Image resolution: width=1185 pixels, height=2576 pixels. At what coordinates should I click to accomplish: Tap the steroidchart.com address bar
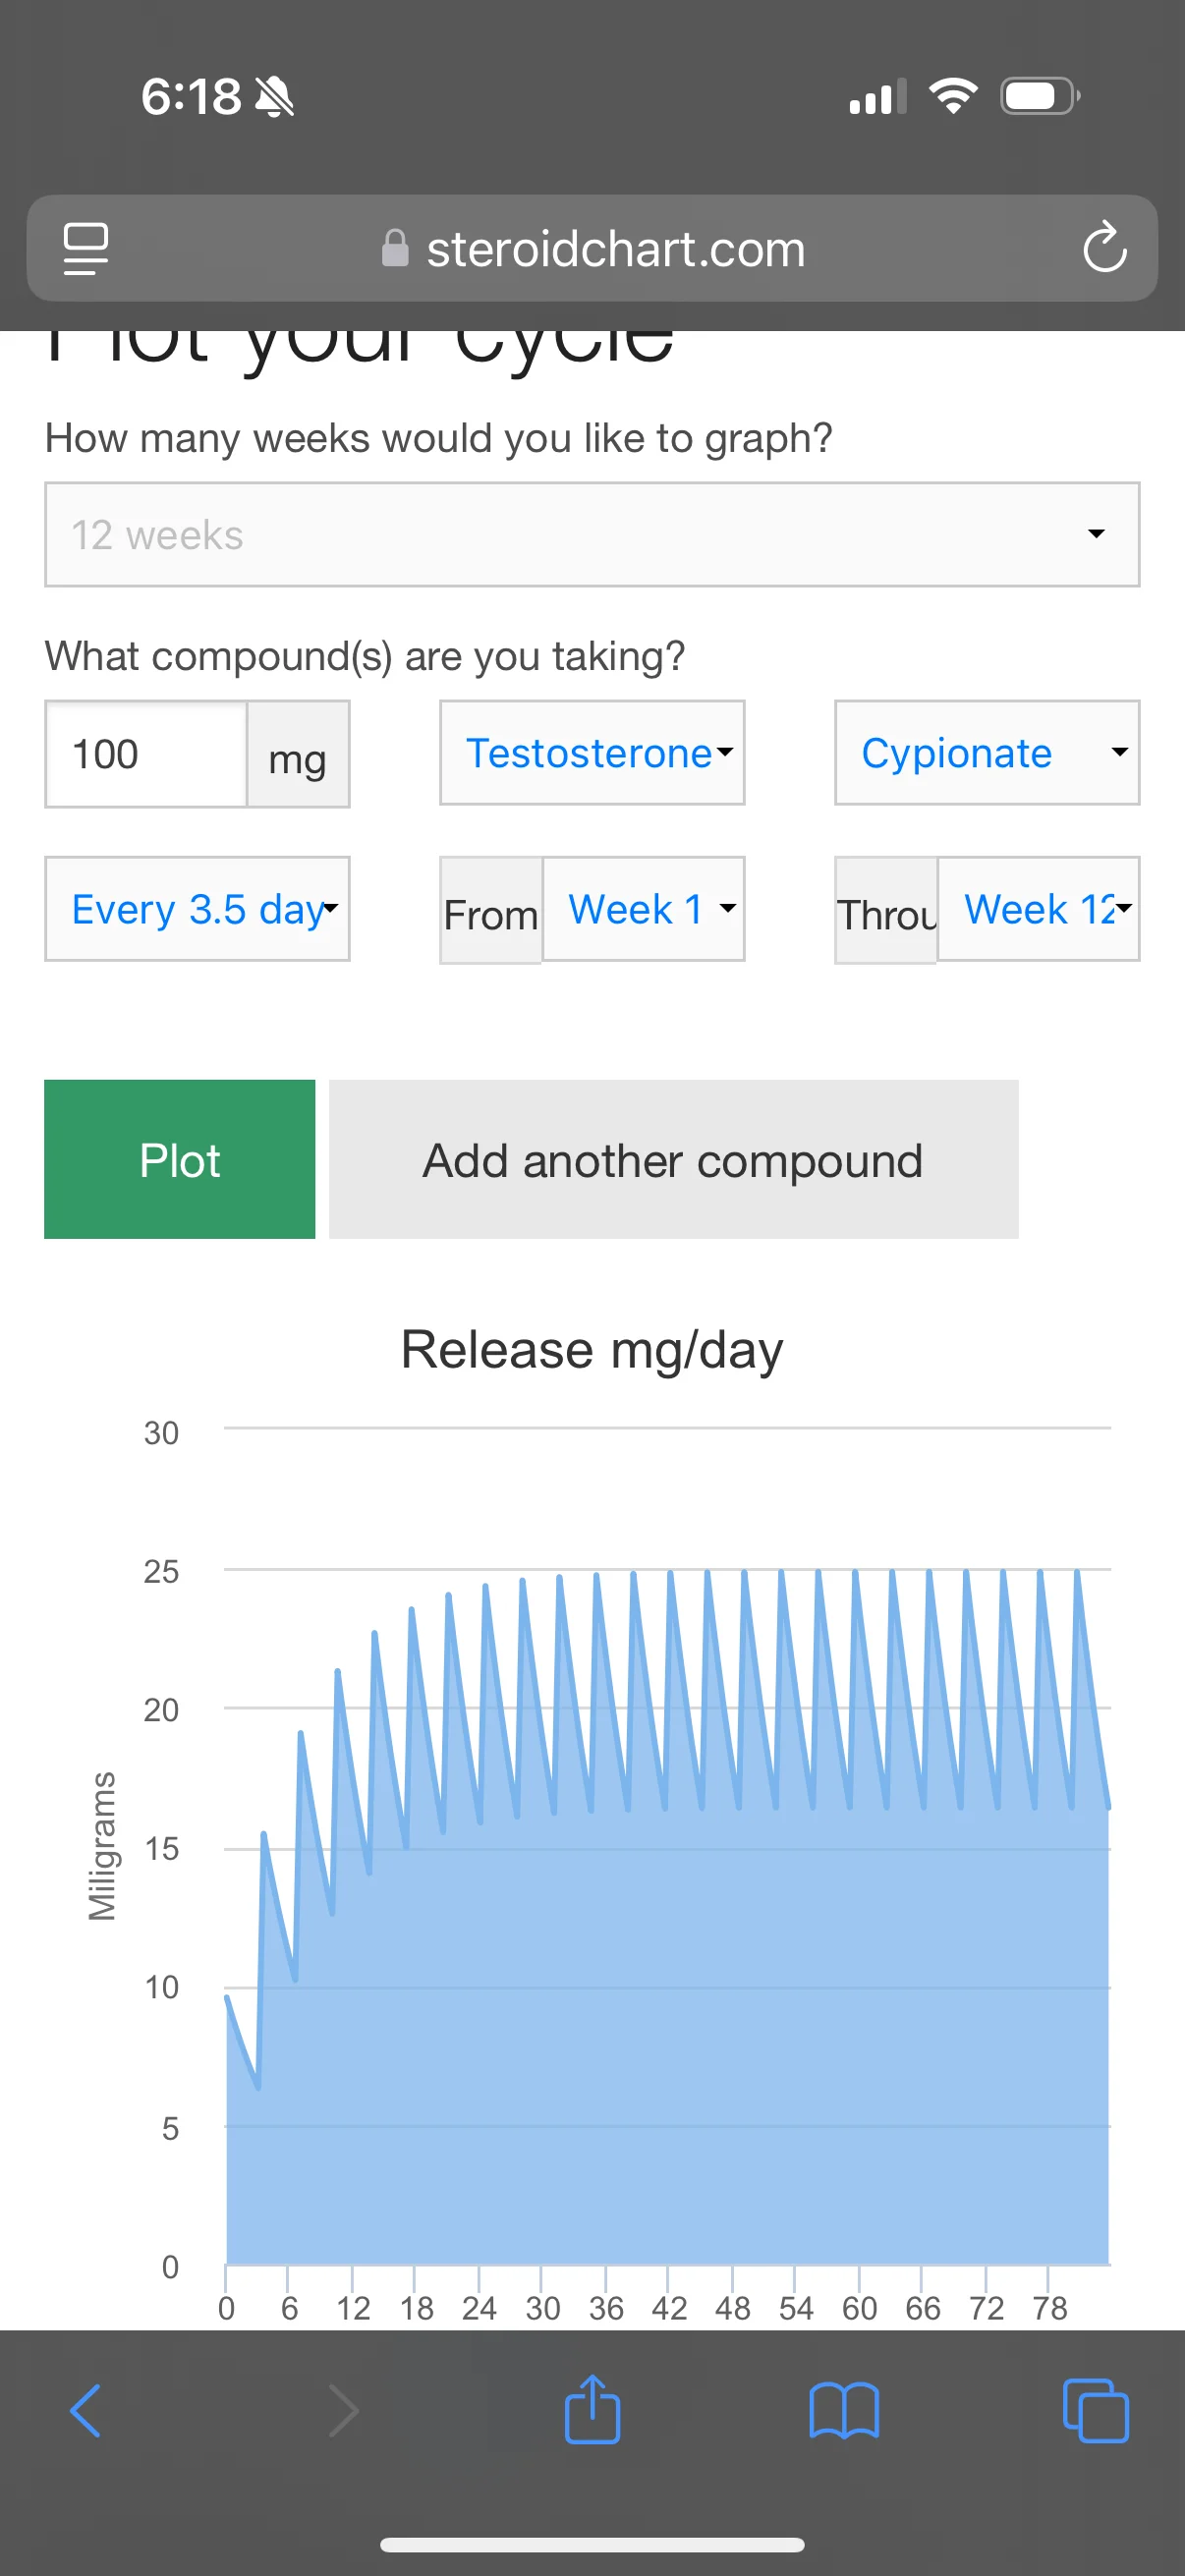tap(615, 248)
